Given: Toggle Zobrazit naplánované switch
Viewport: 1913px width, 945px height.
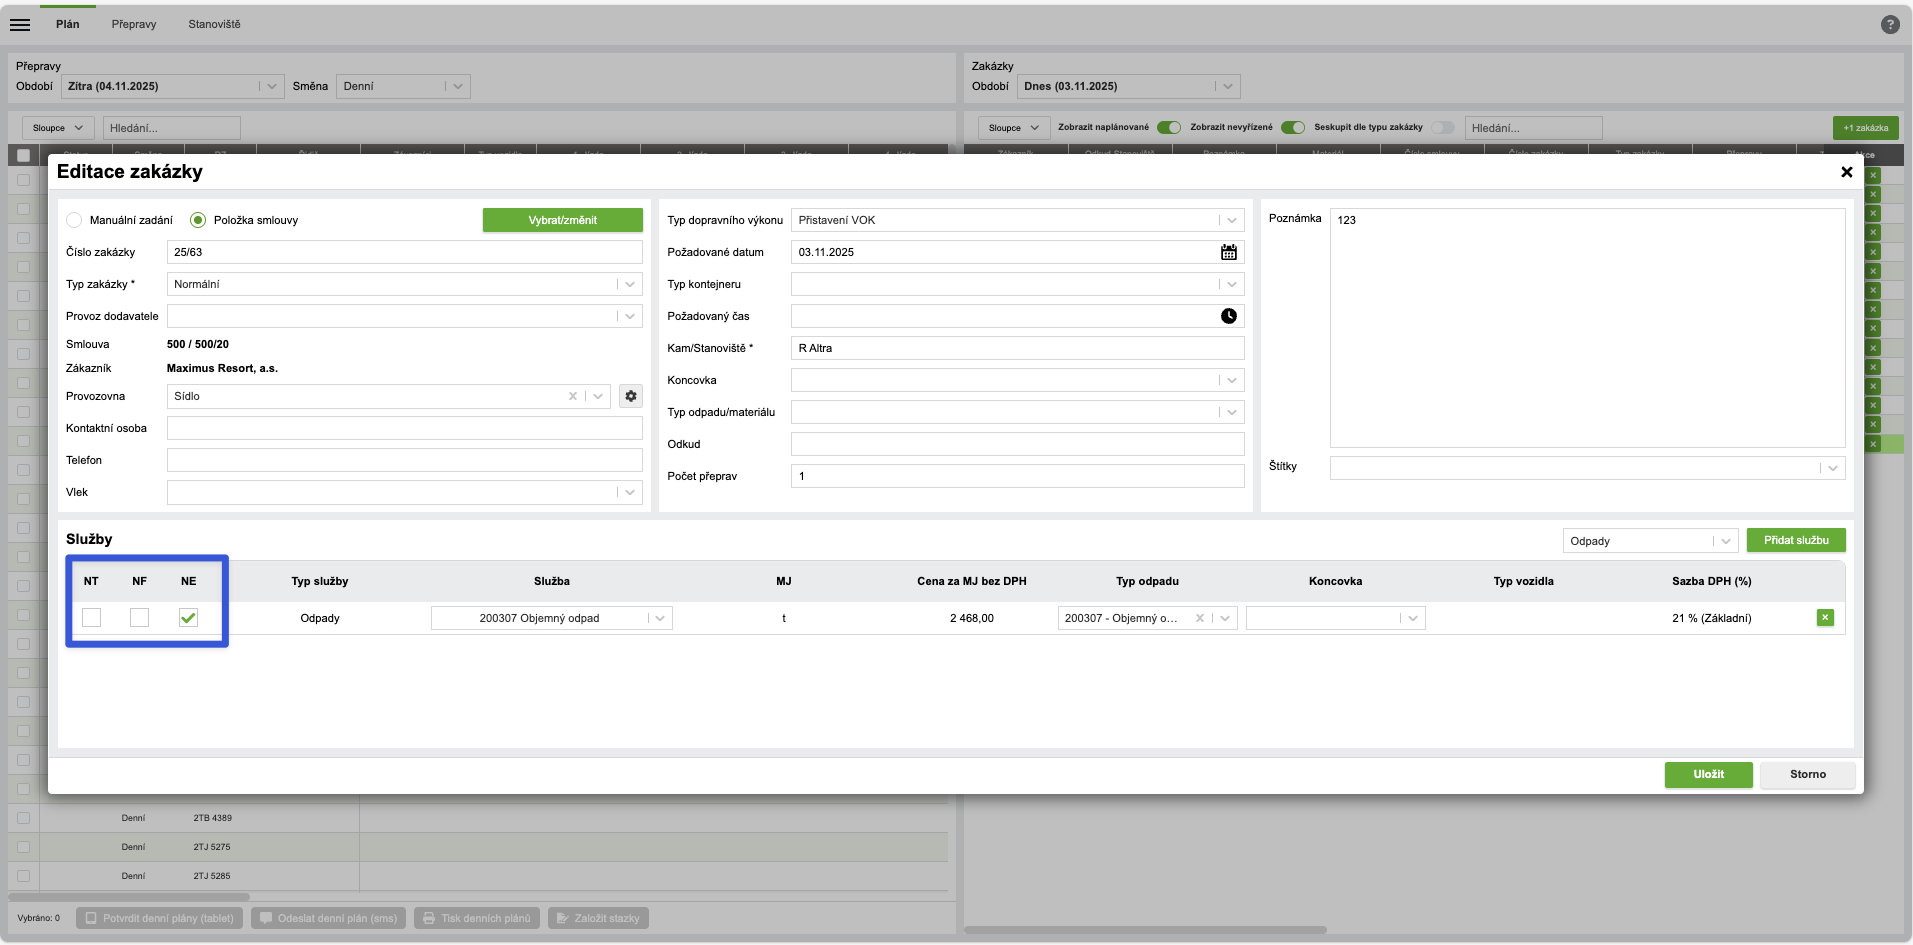Looking at the screenshot, I should click(1169, 128).
